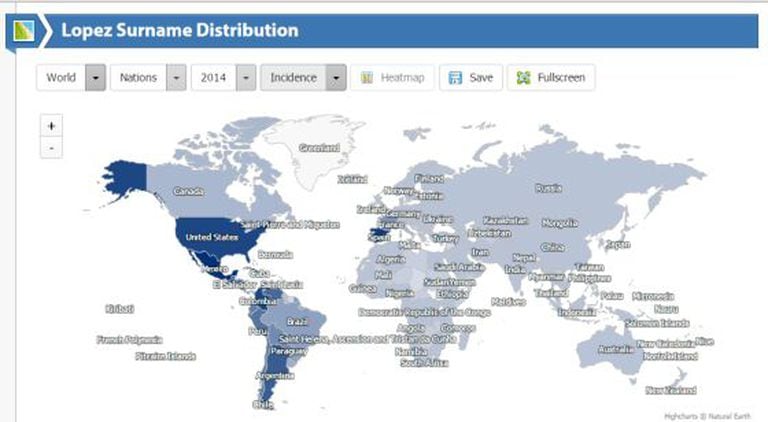Screen dimensions: 768x422
Task: Select Canada on the map
Action: [x=189, y=190]
